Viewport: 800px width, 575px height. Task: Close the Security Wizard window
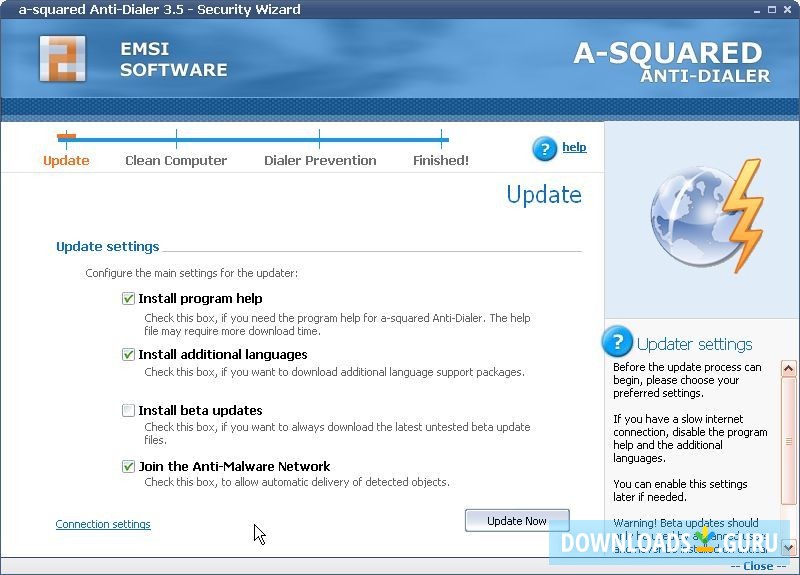point(787,10)
